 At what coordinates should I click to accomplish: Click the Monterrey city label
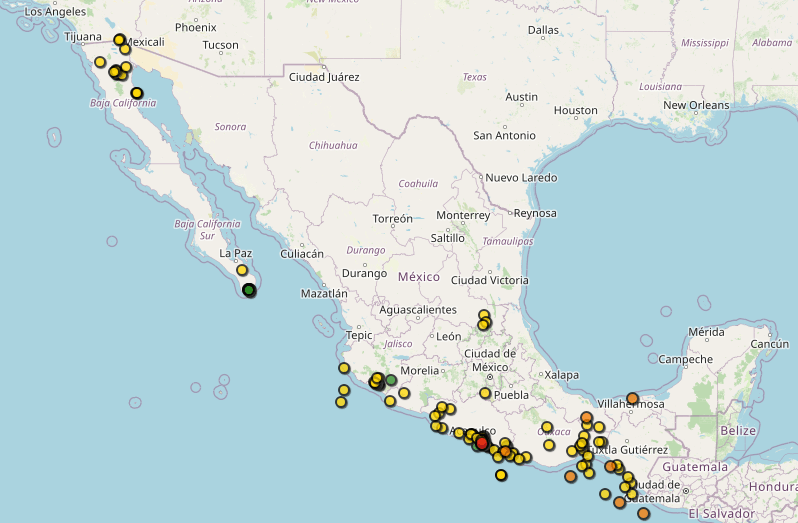[463, 215]
